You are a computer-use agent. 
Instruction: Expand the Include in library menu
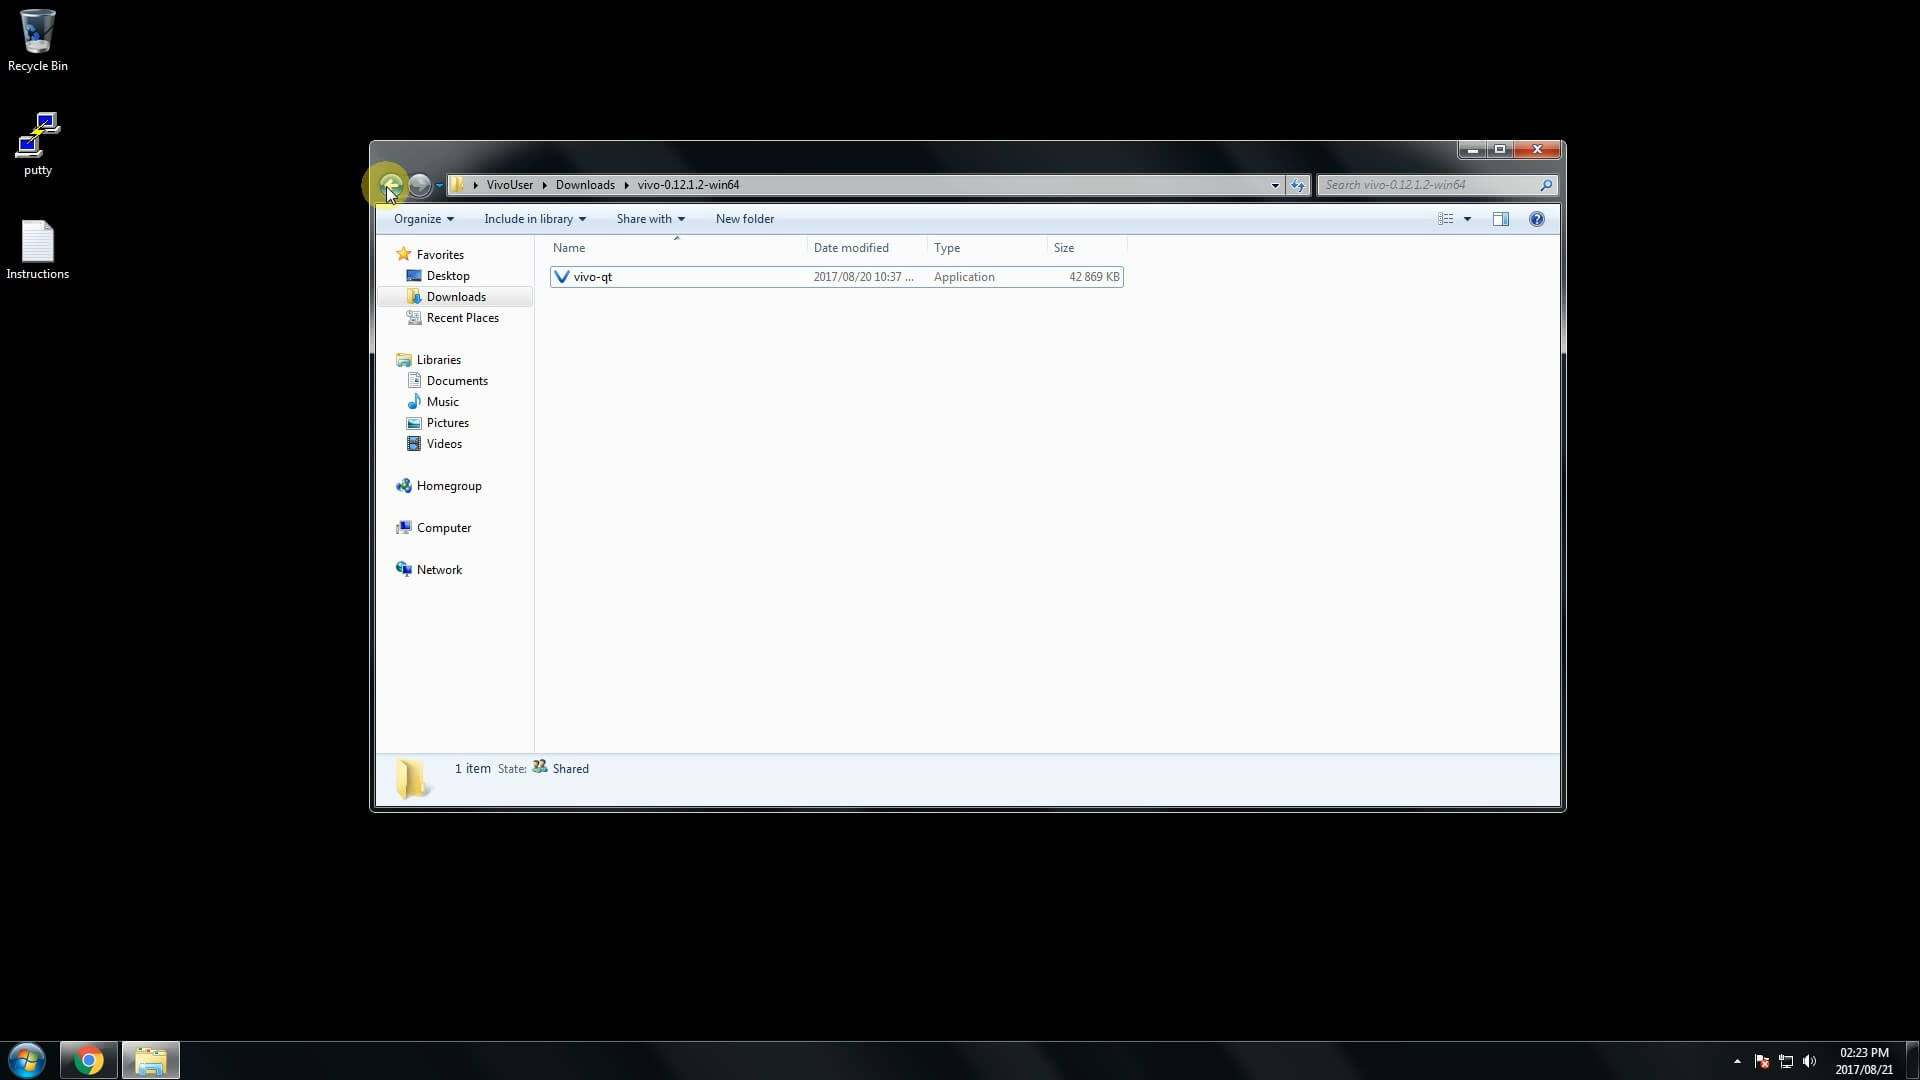pos(534,219)
